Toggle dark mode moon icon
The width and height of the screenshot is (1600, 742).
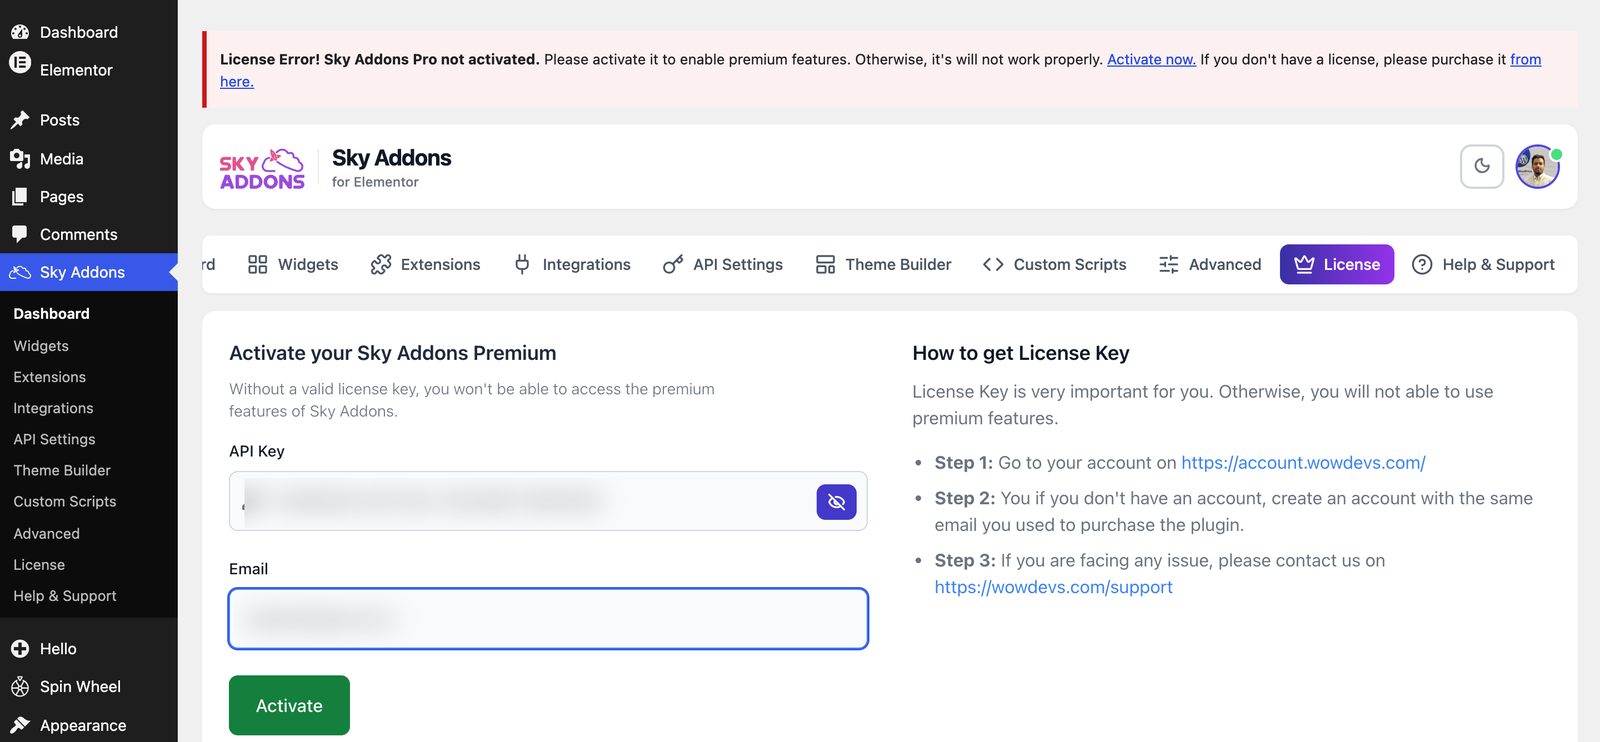[1482, 166]
